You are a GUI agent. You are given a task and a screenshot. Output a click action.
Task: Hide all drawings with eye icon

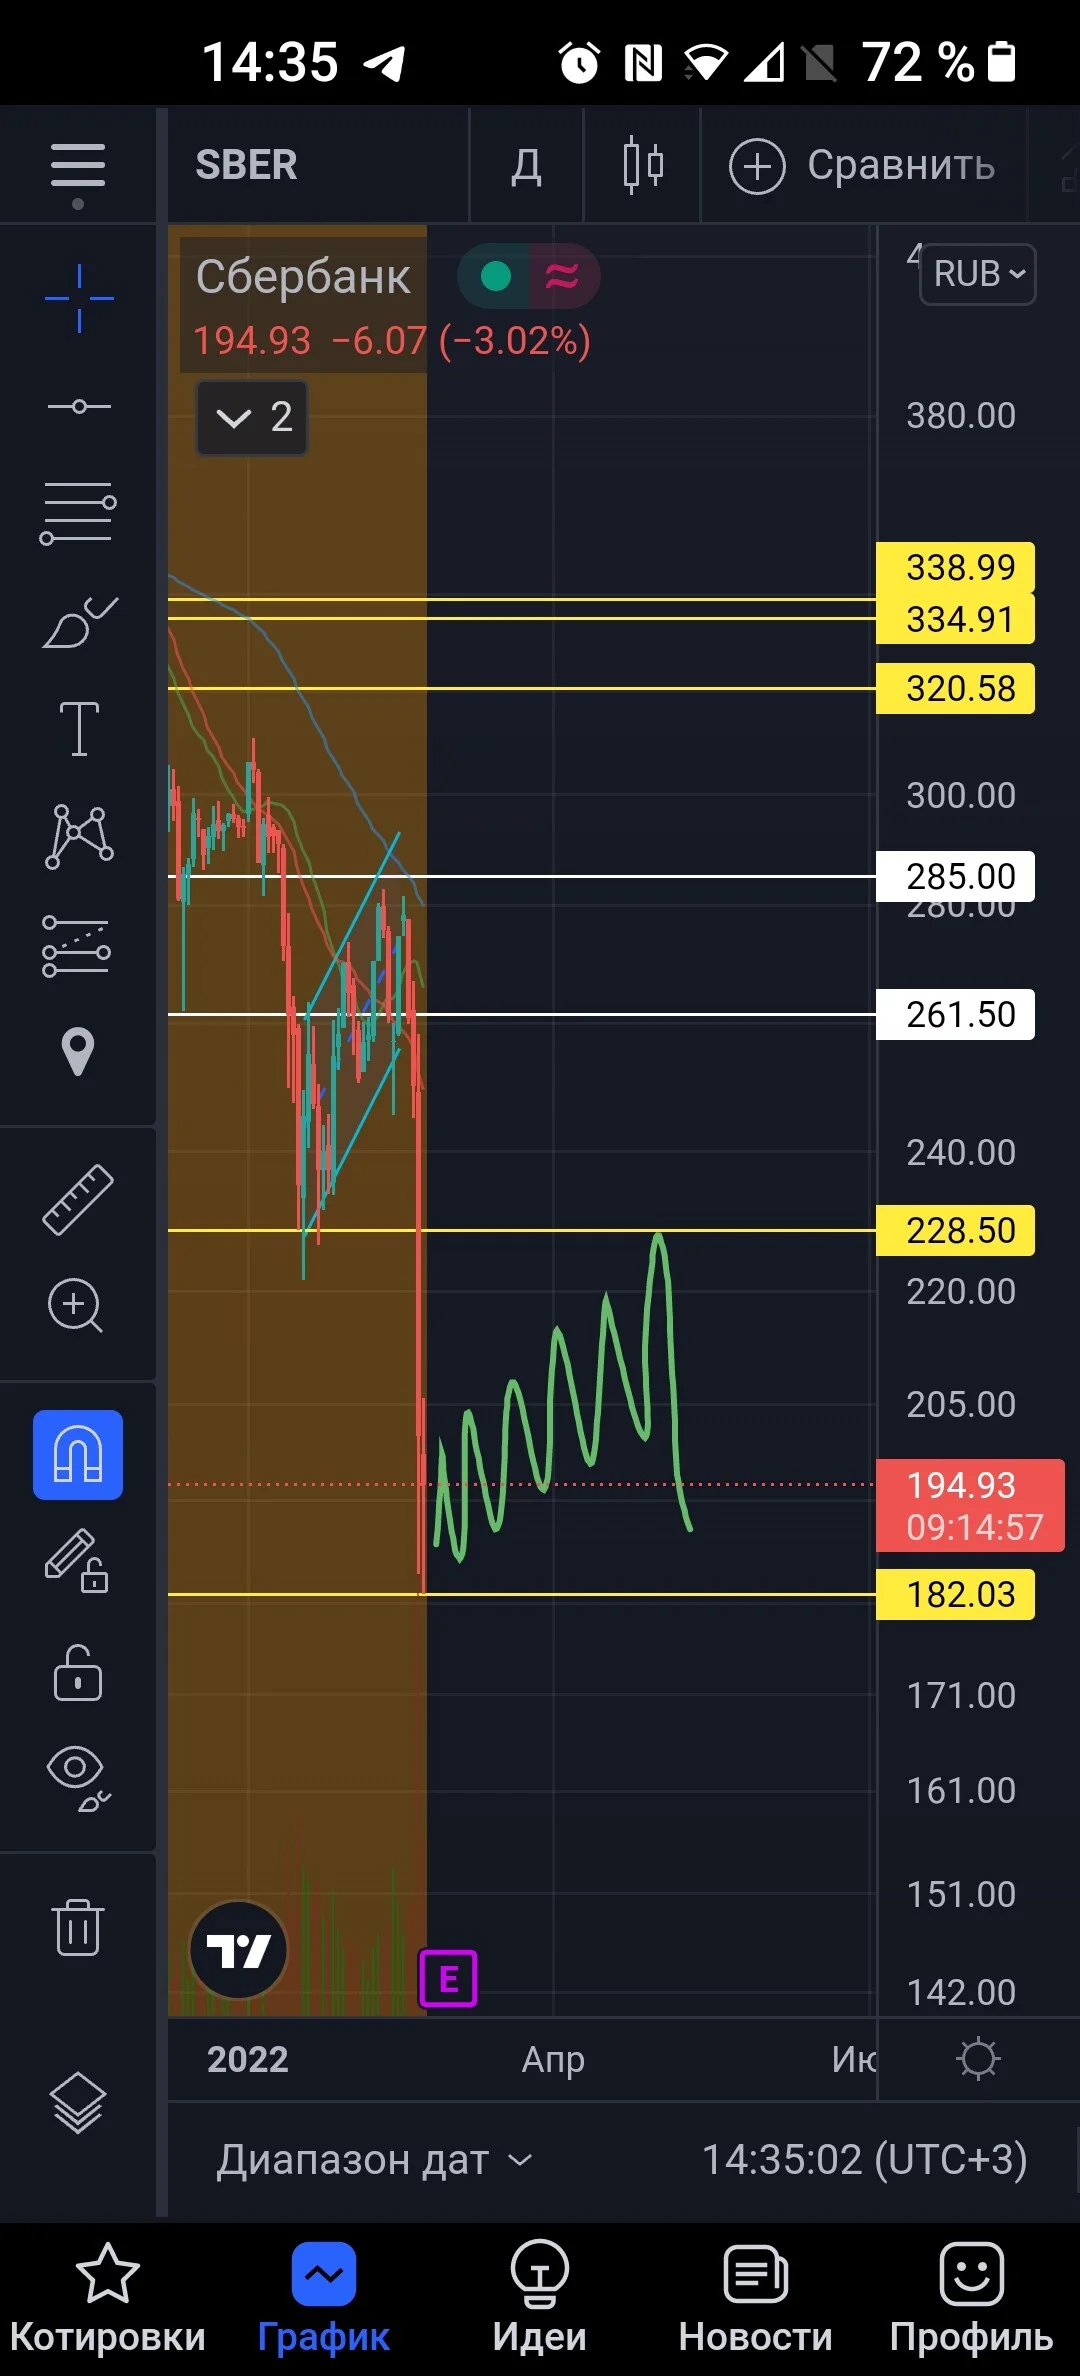[78, 1780]
